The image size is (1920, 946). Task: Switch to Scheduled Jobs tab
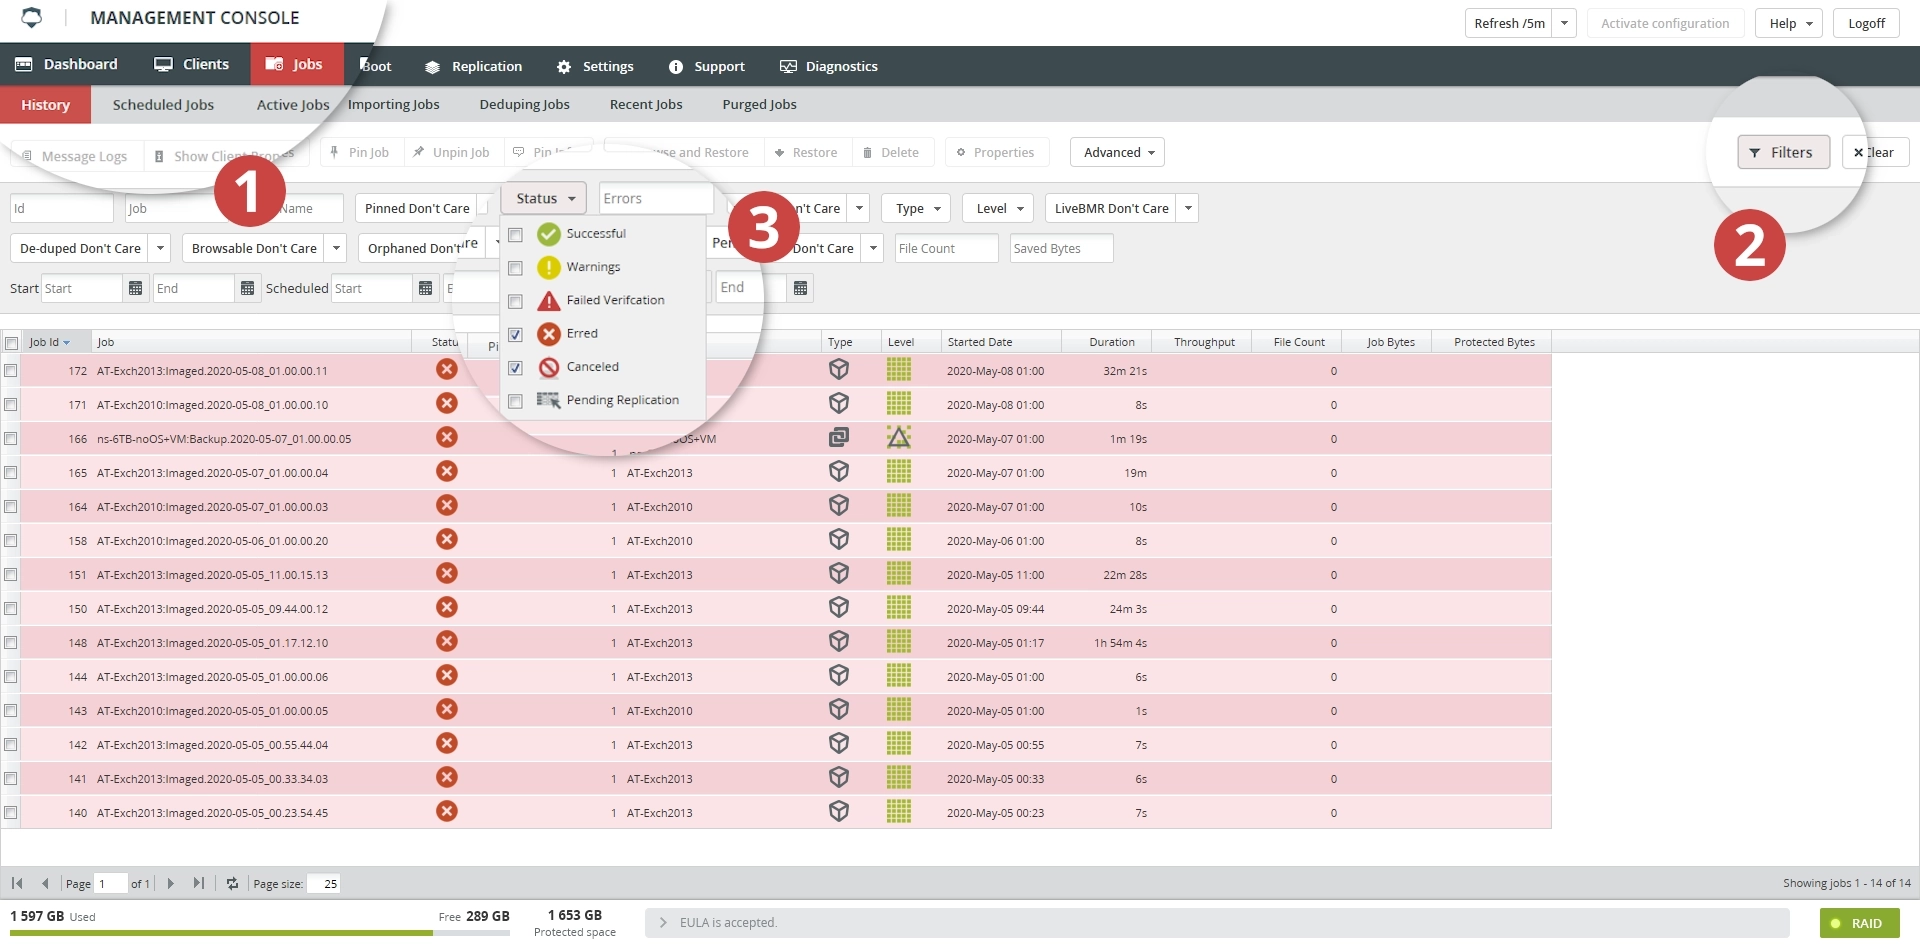(163, 104)
